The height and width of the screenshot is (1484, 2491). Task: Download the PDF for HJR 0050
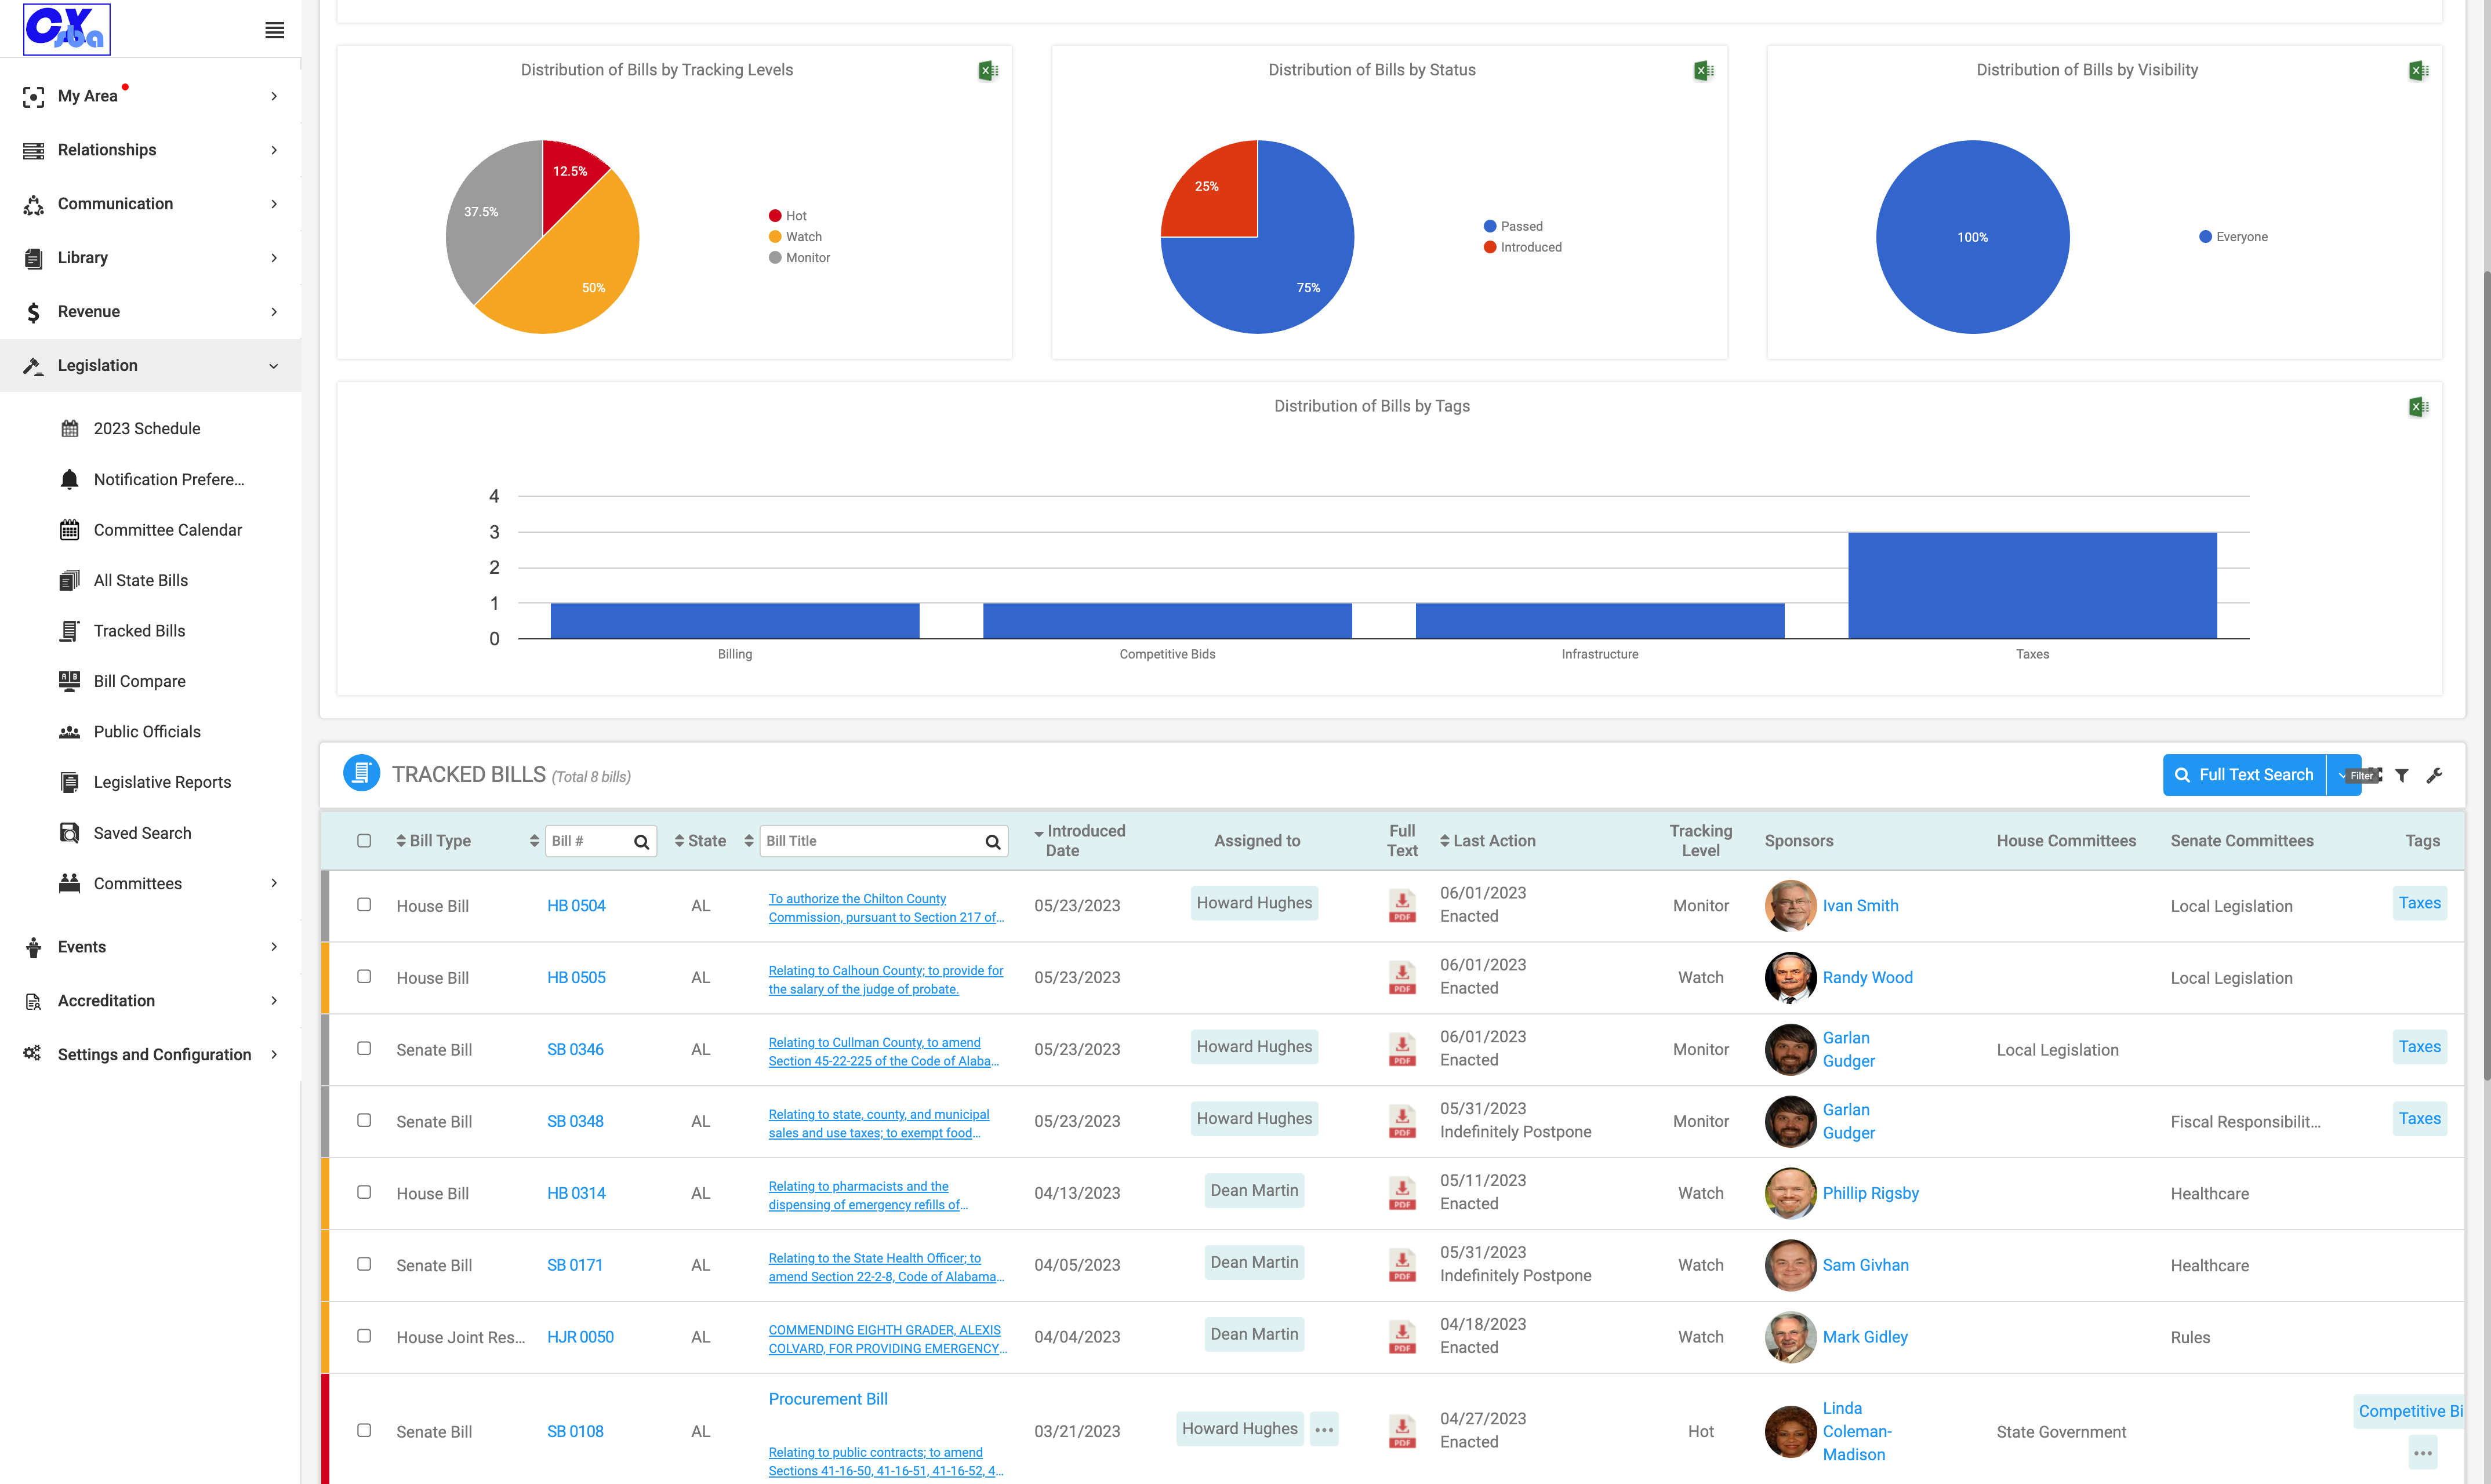(x=1402, y=1337)
